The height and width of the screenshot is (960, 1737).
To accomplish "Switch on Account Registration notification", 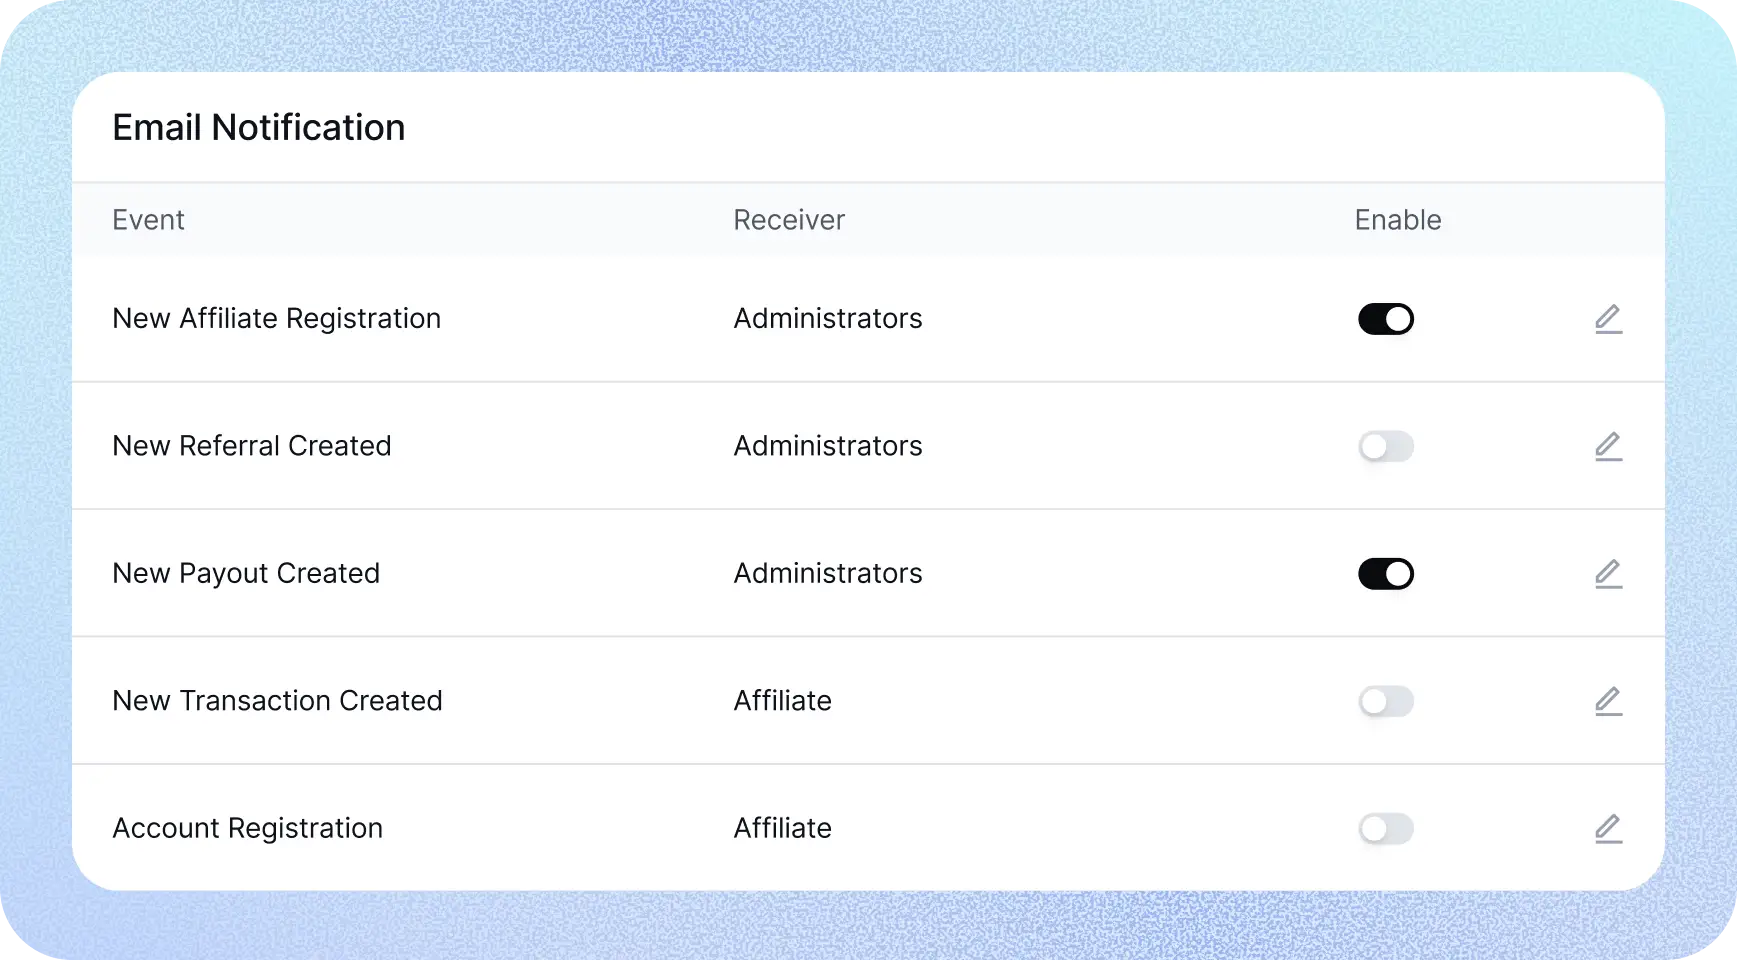I will (x=1385, y=829).
